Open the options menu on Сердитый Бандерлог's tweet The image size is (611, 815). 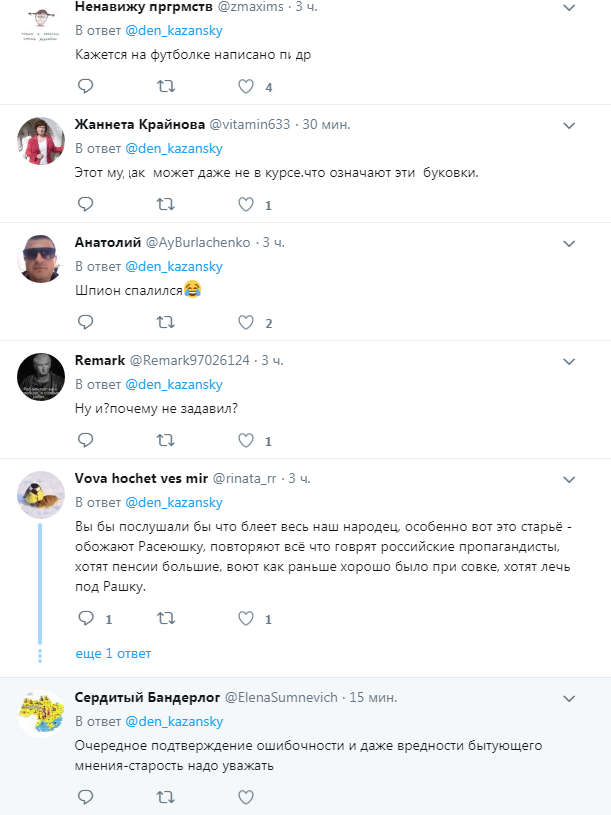tap(569, 698)
